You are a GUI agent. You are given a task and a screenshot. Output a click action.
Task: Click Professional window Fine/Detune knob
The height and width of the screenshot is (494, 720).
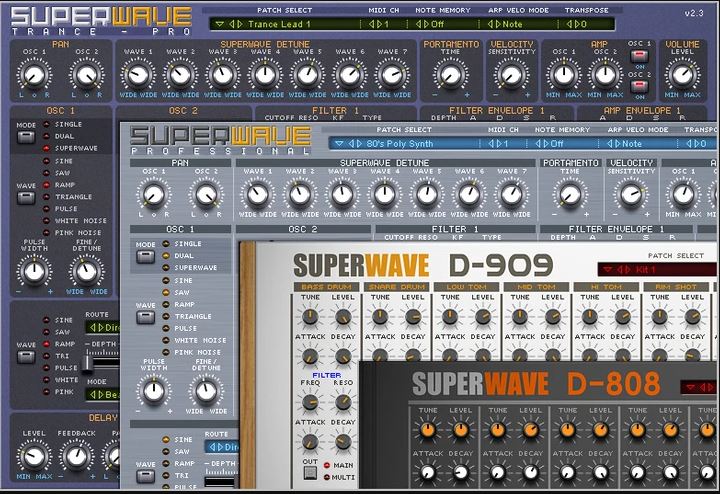[206, 391]
